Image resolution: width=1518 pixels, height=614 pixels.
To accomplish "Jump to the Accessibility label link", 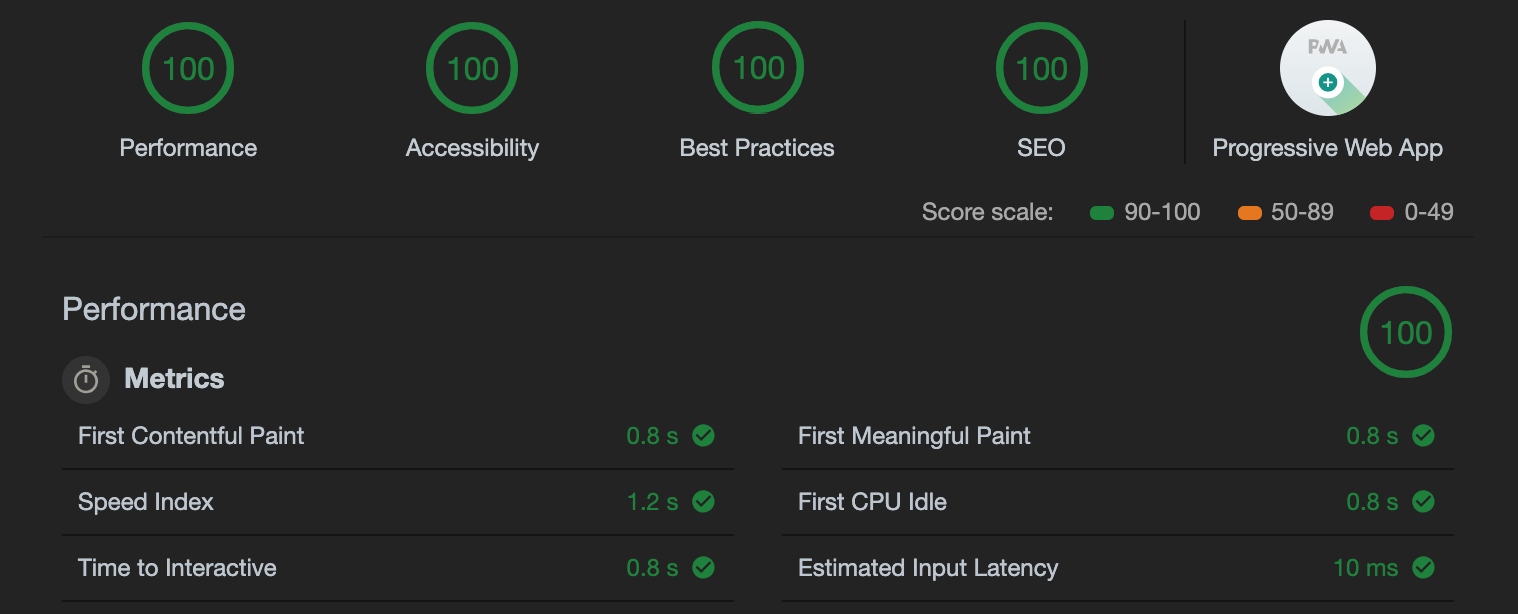I will 472,148.
